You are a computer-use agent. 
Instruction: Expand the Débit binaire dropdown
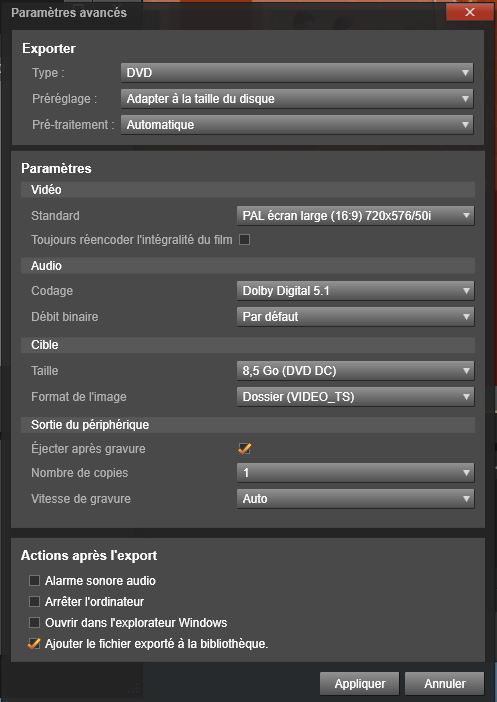(x=355, y=317)
